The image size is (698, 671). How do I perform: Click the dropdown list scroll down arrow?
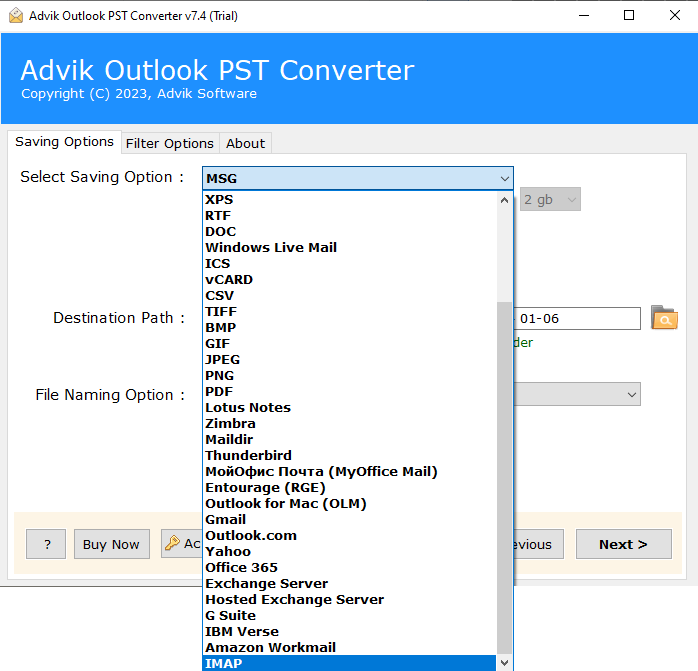tap(504, 663)
